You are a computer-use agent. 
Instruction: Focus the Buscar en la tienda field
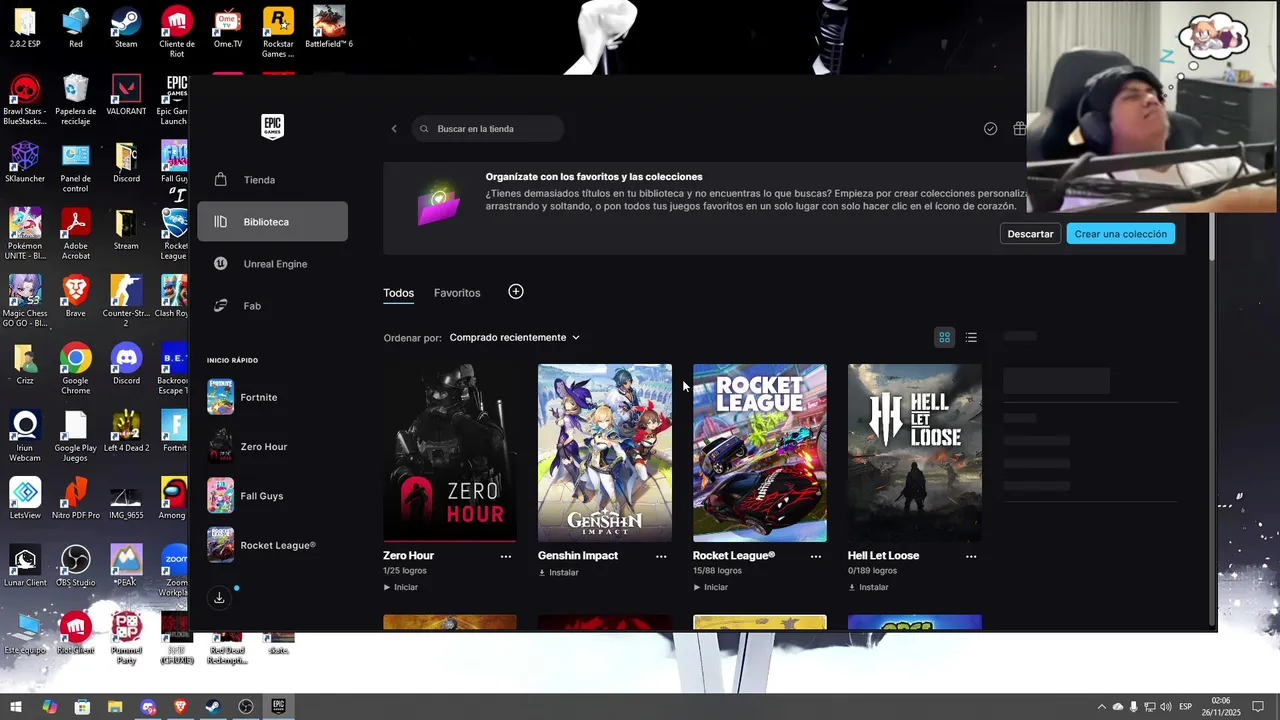[488, 129]
